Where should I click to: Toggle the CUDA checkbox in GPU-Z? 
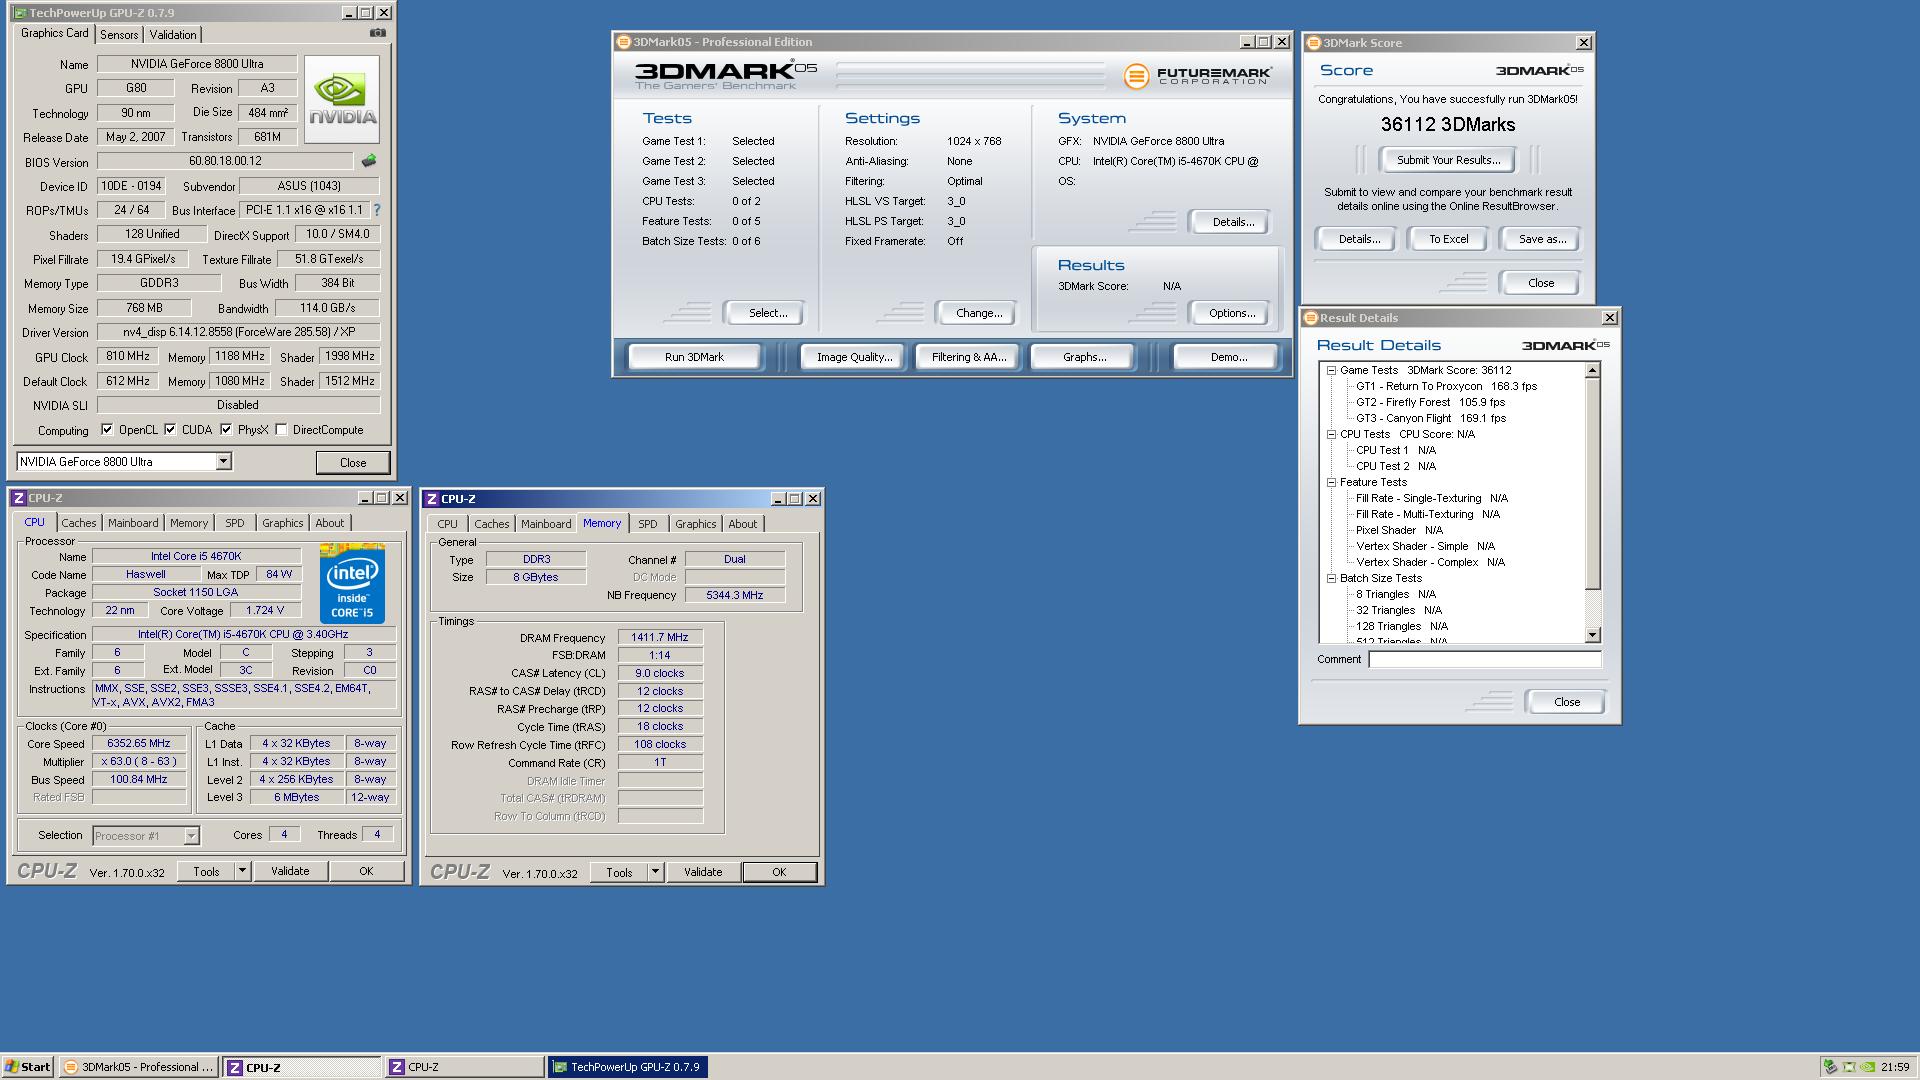(170, 430)
